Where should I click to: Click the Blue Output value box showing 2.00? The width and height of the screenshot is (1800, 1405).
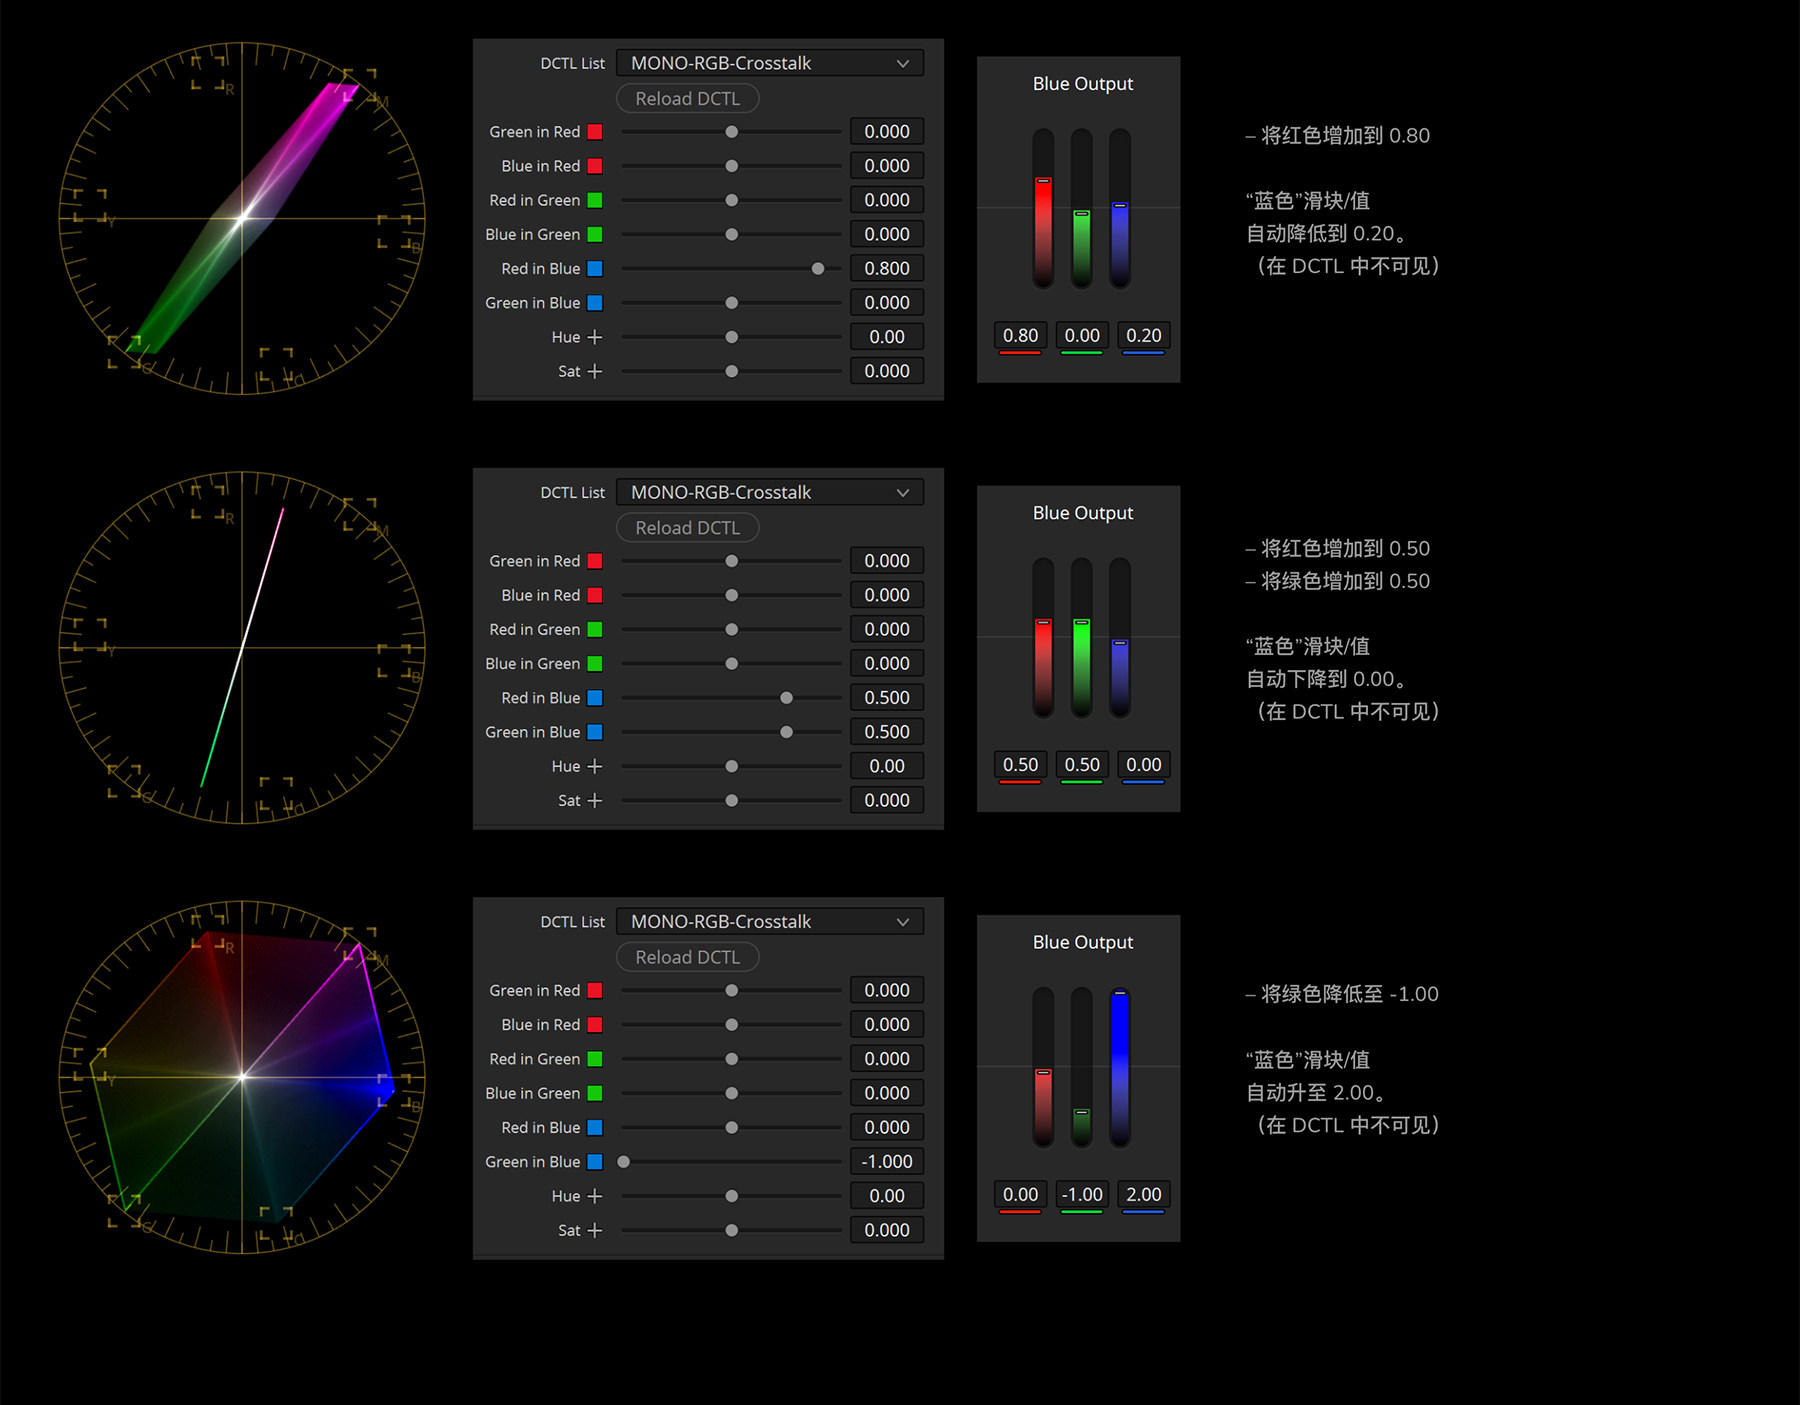pos(1144,1194)
